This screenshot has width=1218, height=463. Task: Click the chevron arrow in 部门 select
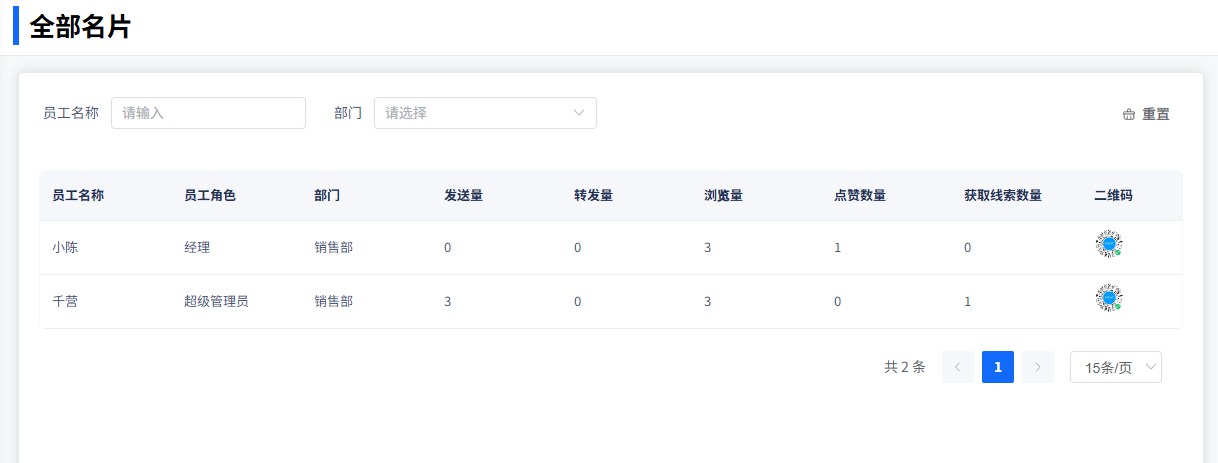tap(579, 113)
